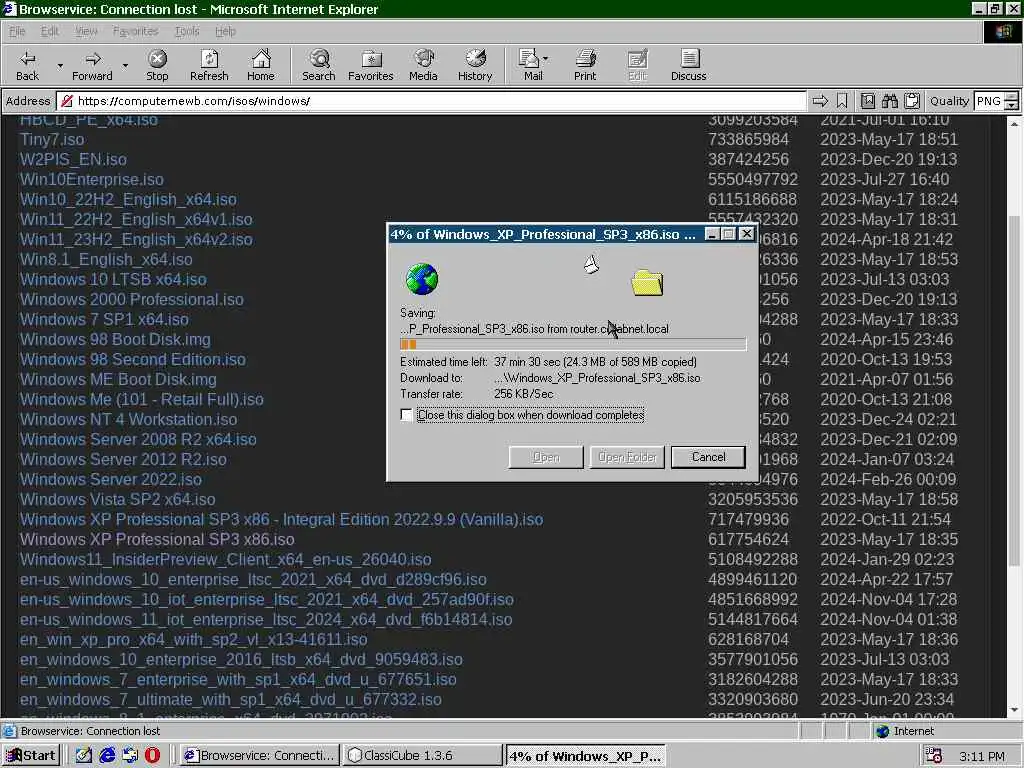Click the Open Folder button in download dialog
Image resolution: width=1024 pixels, height=768 pixels.
point(627,457)
